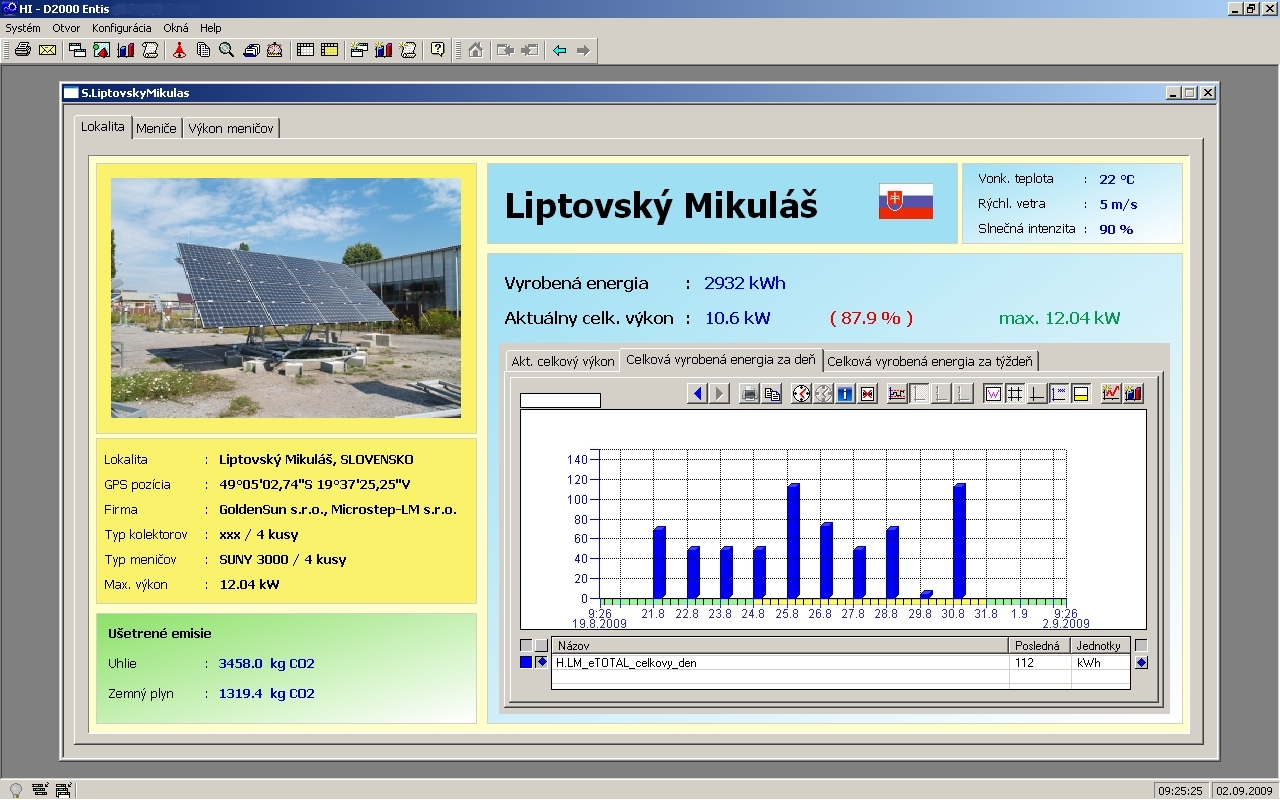Switch to the Meniče tab
This screenshot has width=1280, height=800.
point(156,128)
